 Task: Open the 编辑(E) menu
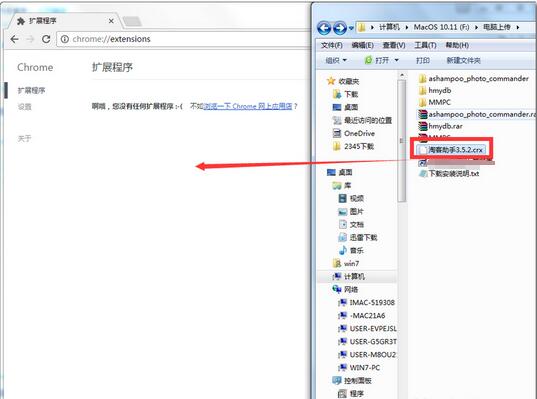click(363, 45)
